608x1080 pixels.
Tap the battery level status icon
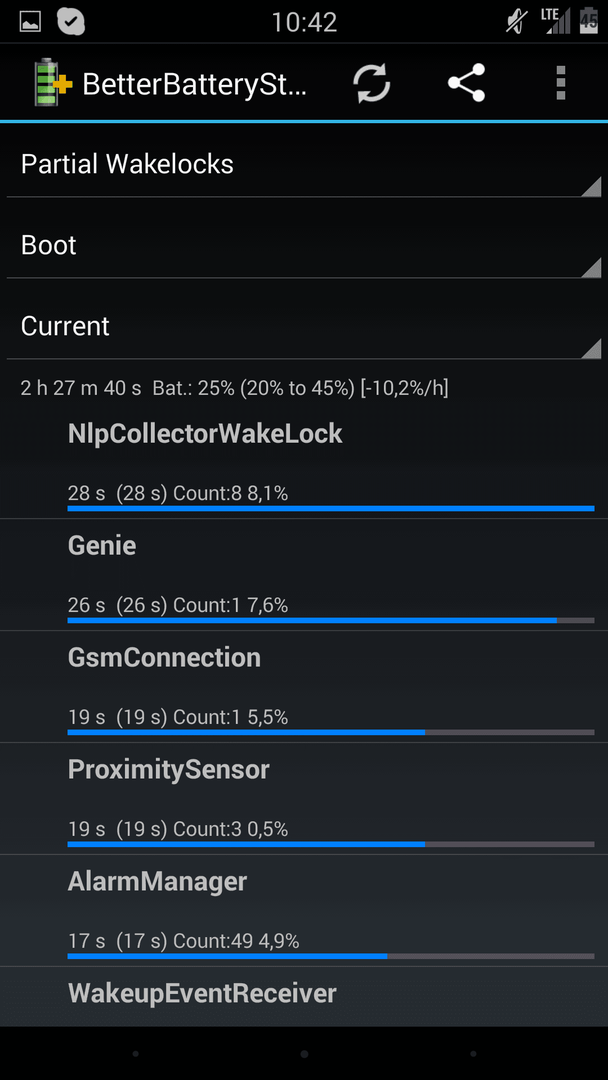(589, 21)
